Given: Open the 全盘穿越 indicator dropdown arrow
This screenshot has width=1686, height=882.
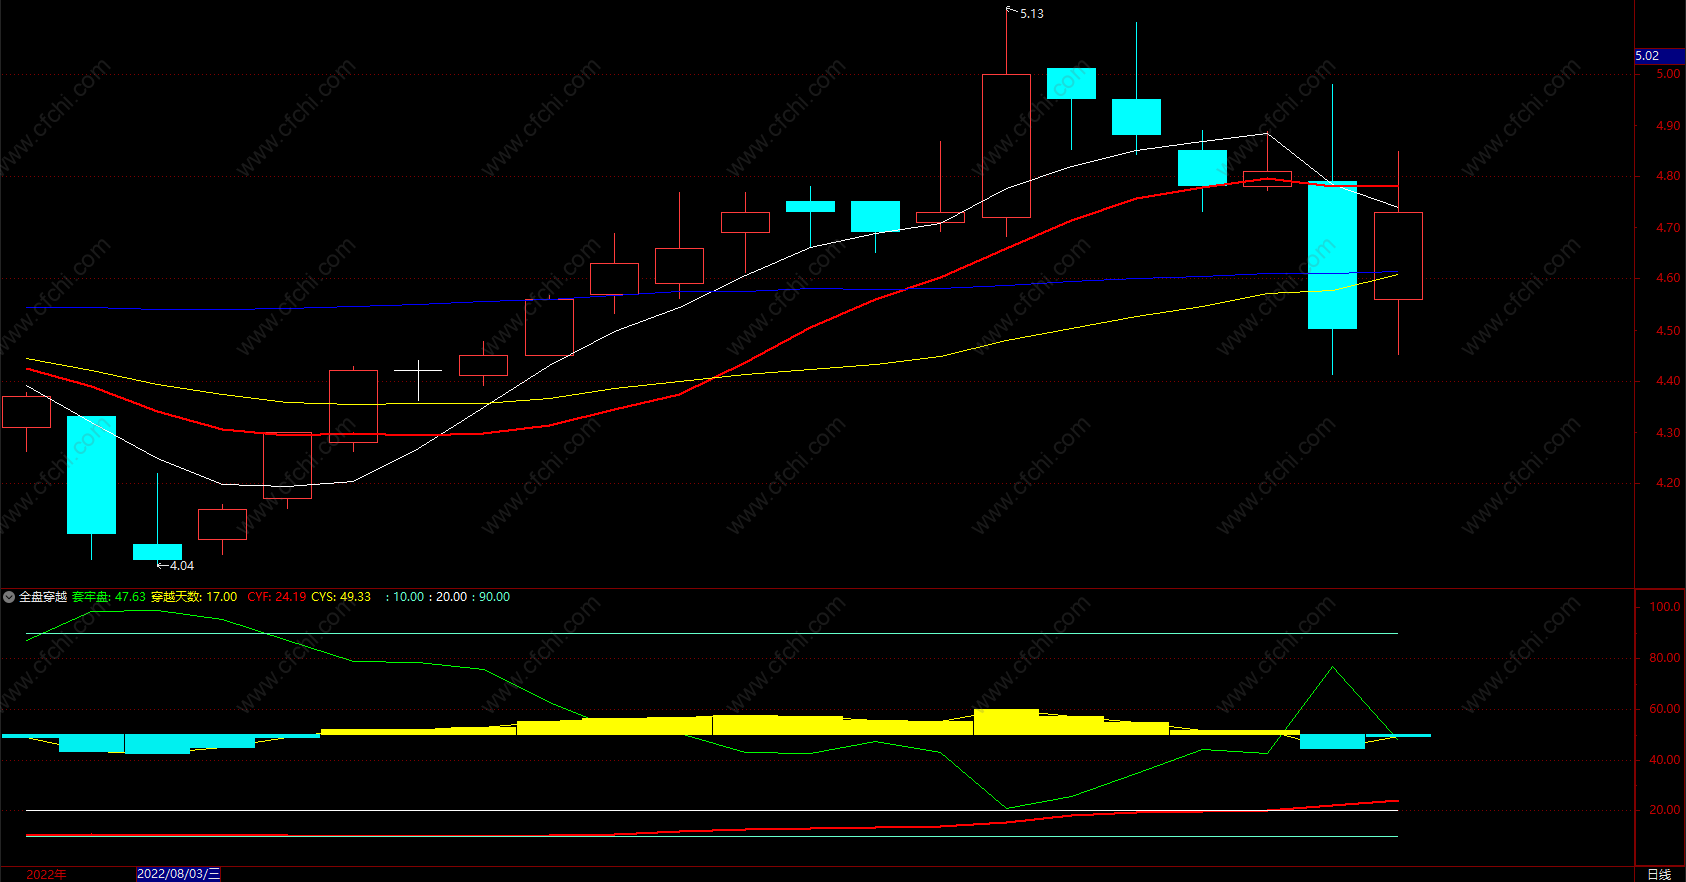Looking at the screenshot, I should tap(9, 597).
